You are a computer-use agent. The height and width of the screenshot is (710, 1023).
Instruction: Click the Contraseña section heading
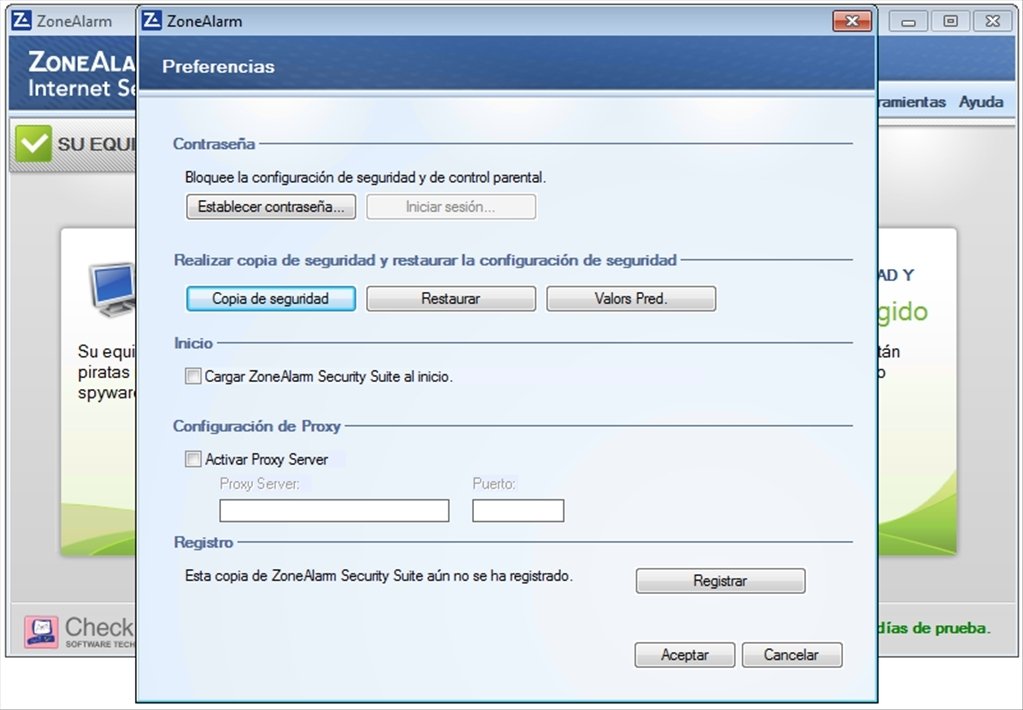214,144
